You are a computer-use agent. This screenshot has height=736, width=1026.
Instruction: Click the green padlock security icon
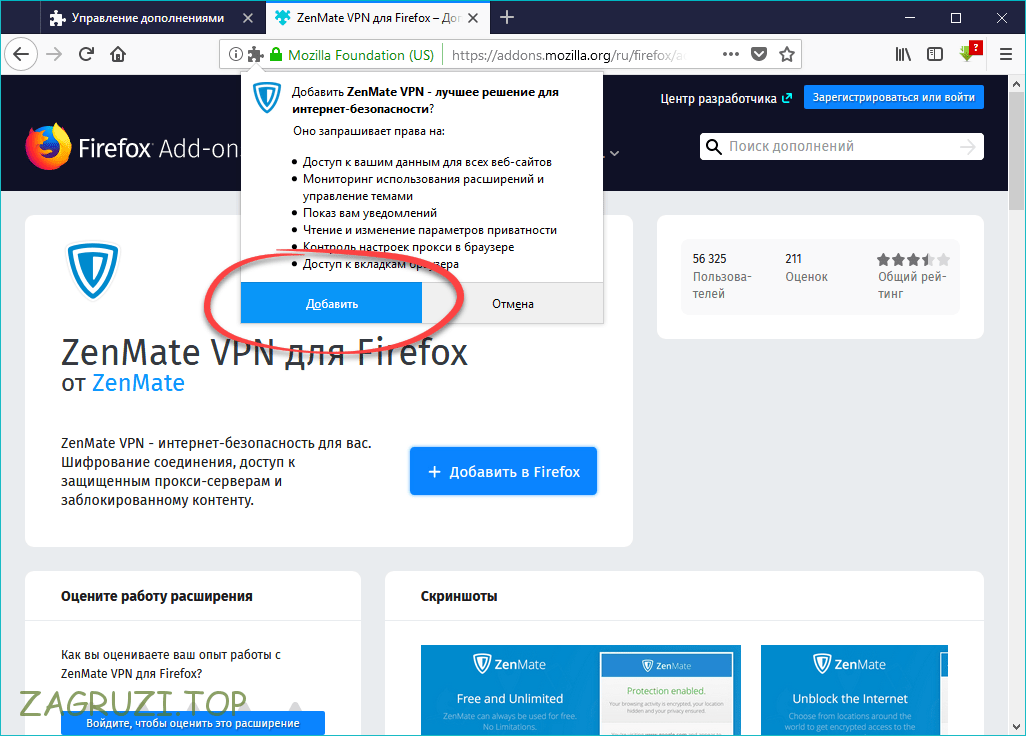(276, 54)
